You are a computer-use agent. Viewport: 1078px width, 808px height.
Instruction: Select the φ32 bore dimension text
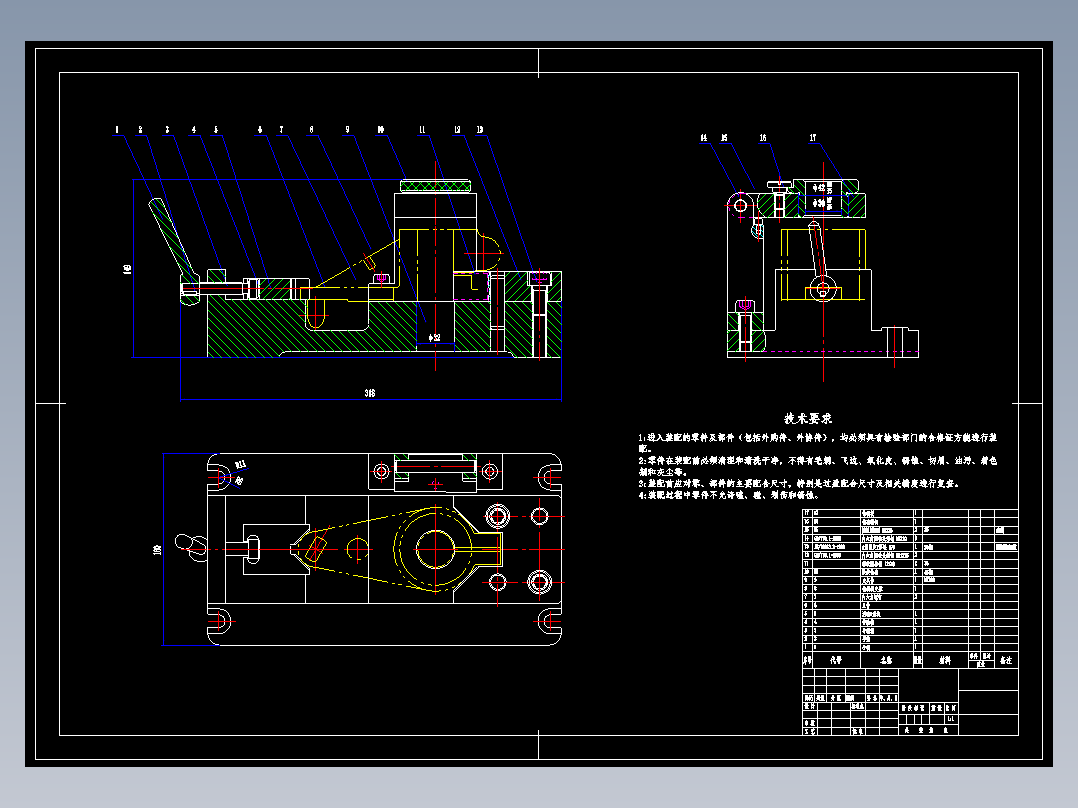(434, 338)
